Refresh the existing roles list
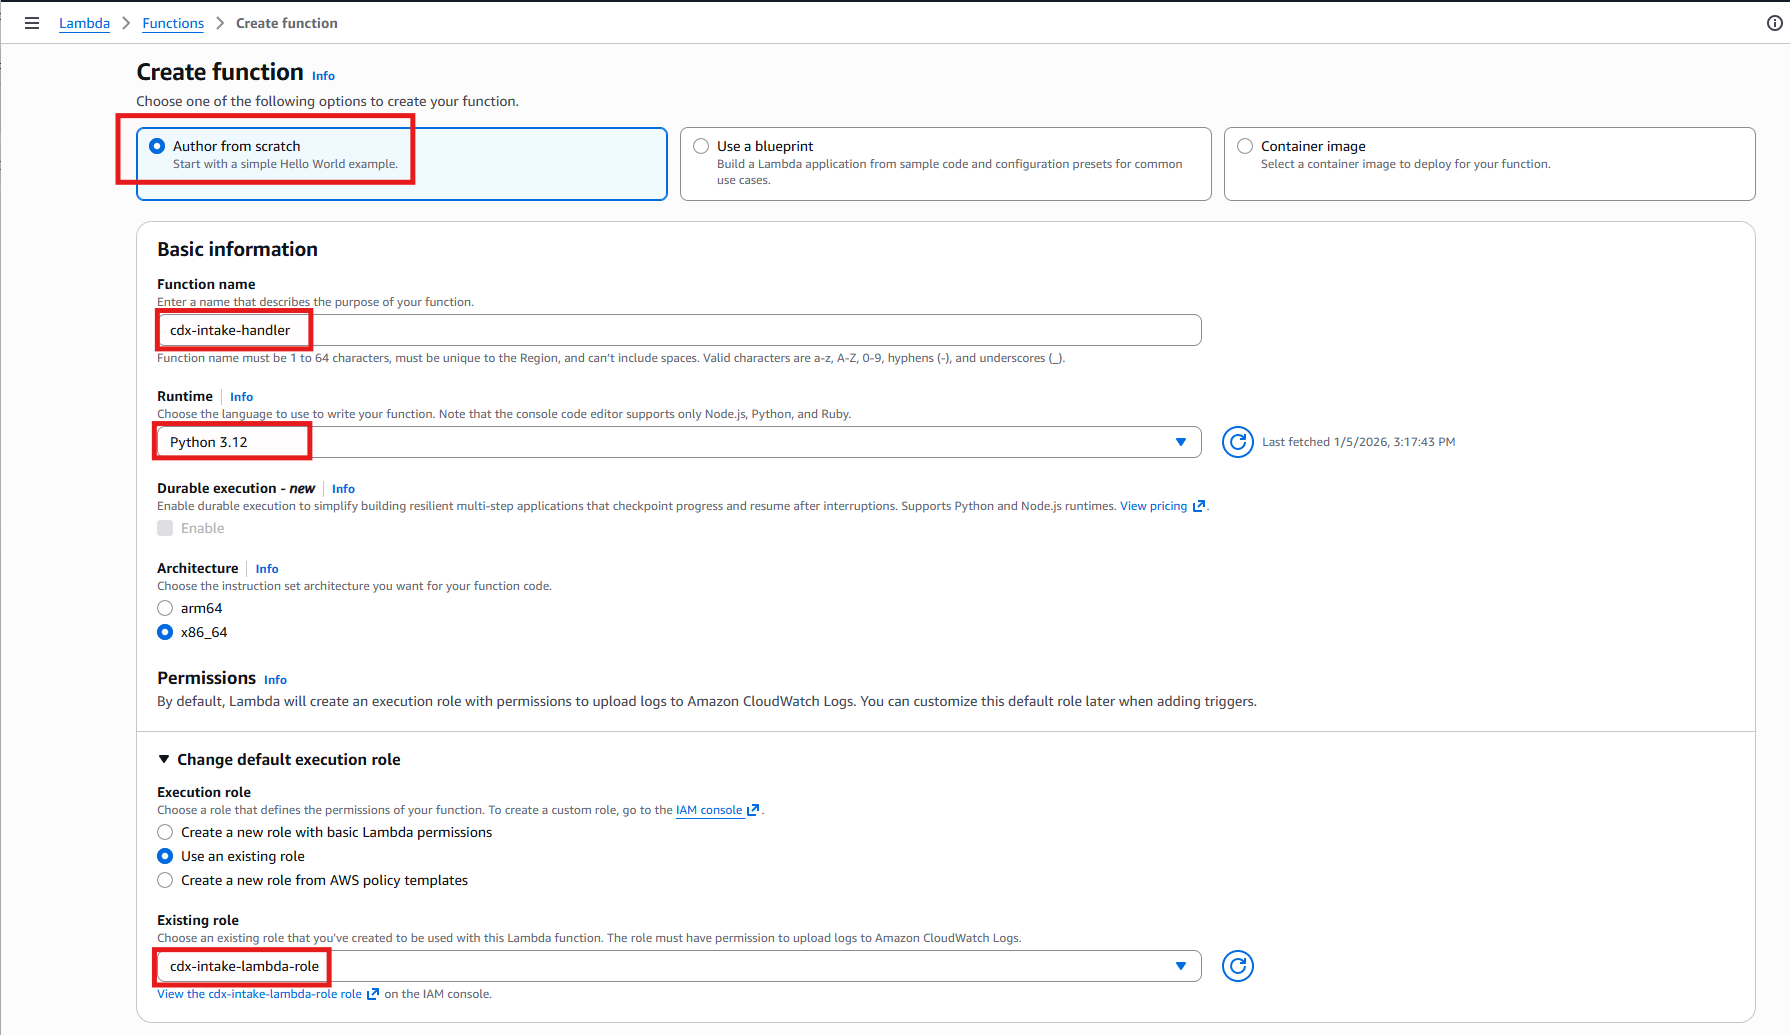 pyautogui.click(x=1237, y=966)
